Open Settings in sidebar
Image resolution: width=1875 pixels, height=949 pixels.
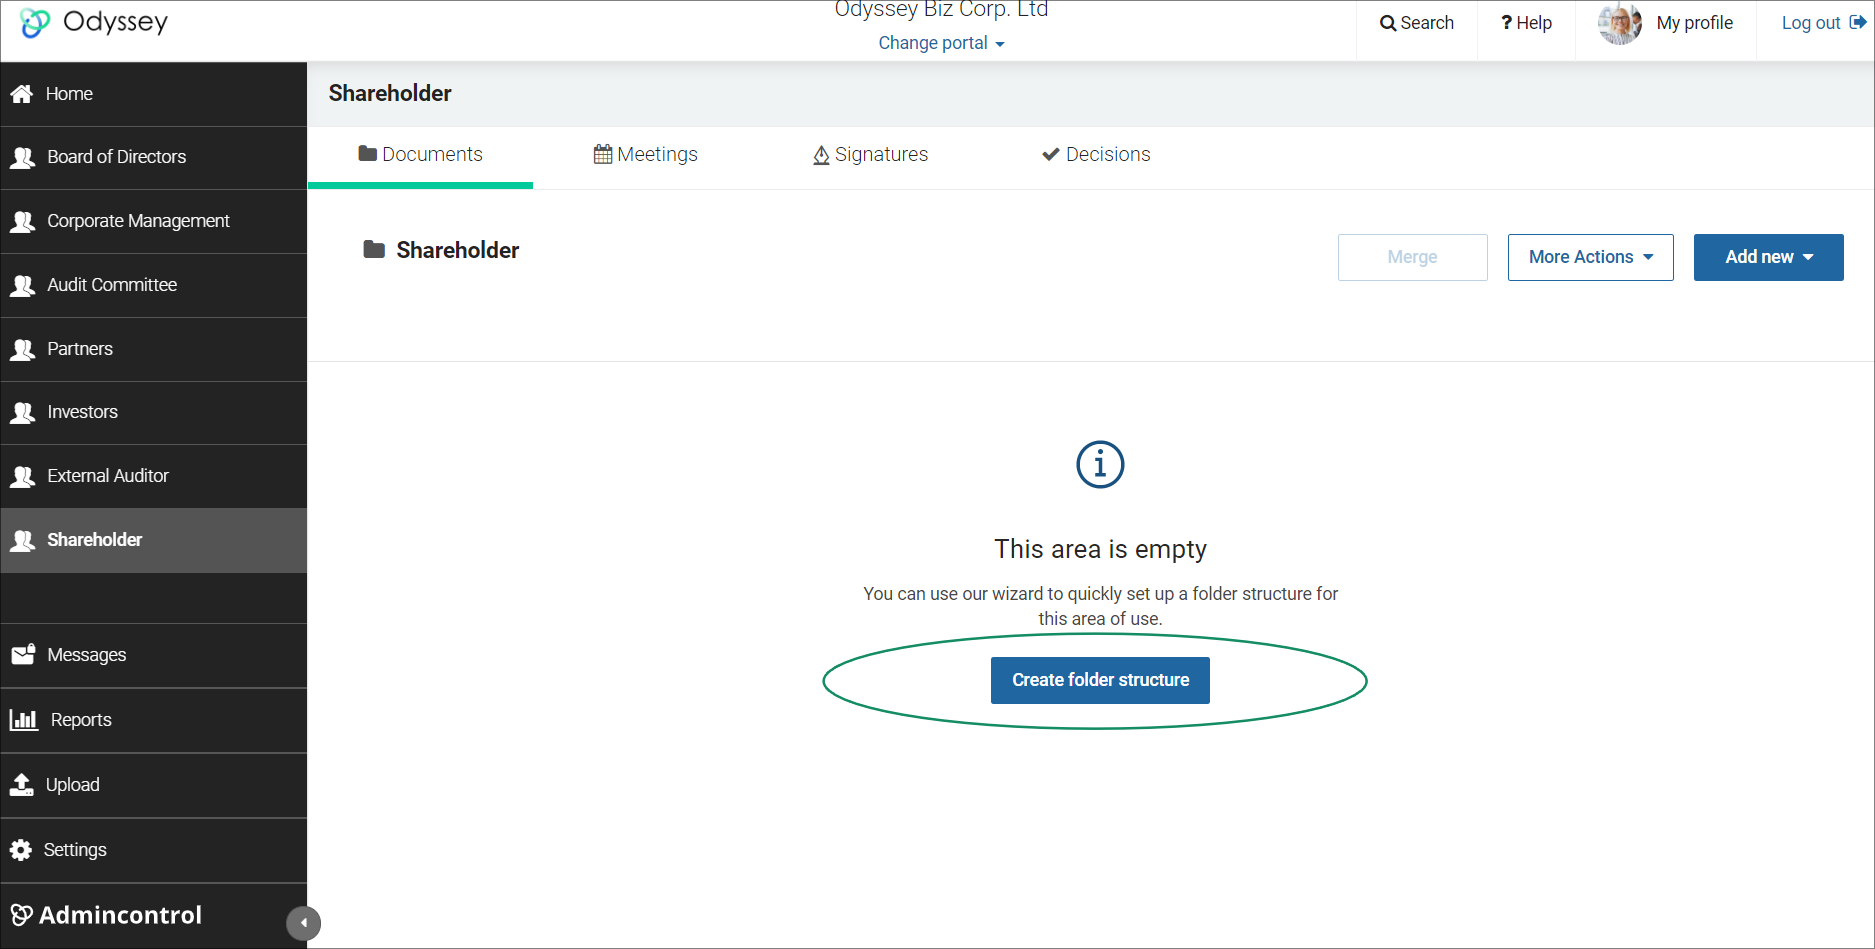click(x=153, y=850)
